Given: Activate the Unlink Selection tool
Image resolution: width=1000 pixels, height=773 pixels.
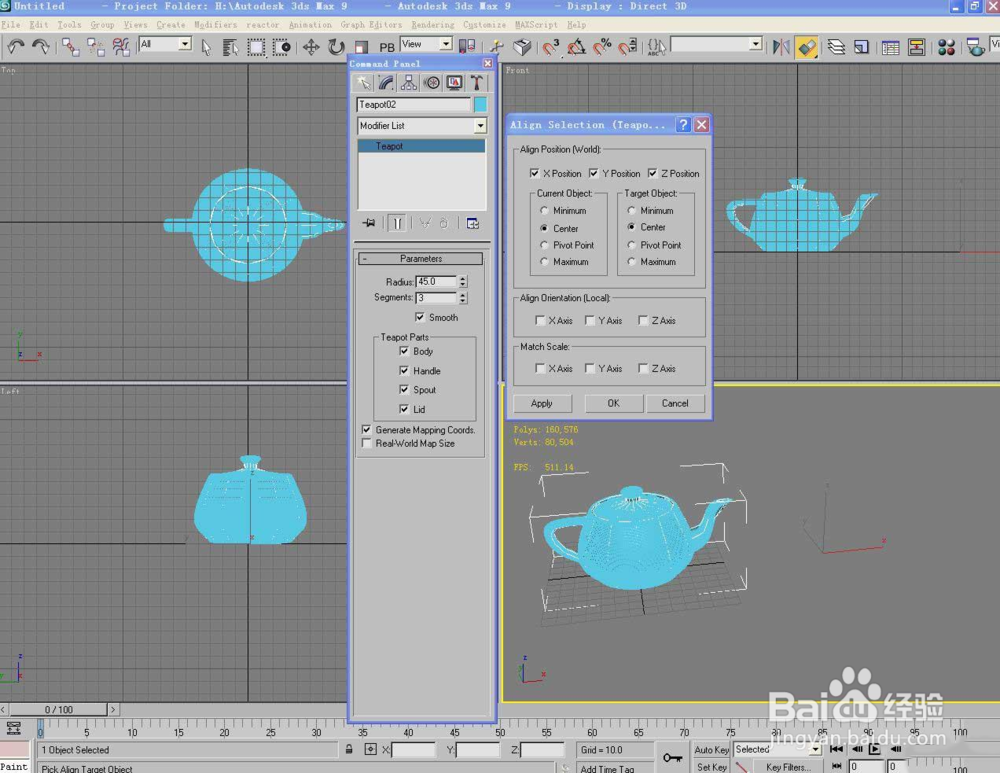Looking at the screenshot, I should (96, 47).
